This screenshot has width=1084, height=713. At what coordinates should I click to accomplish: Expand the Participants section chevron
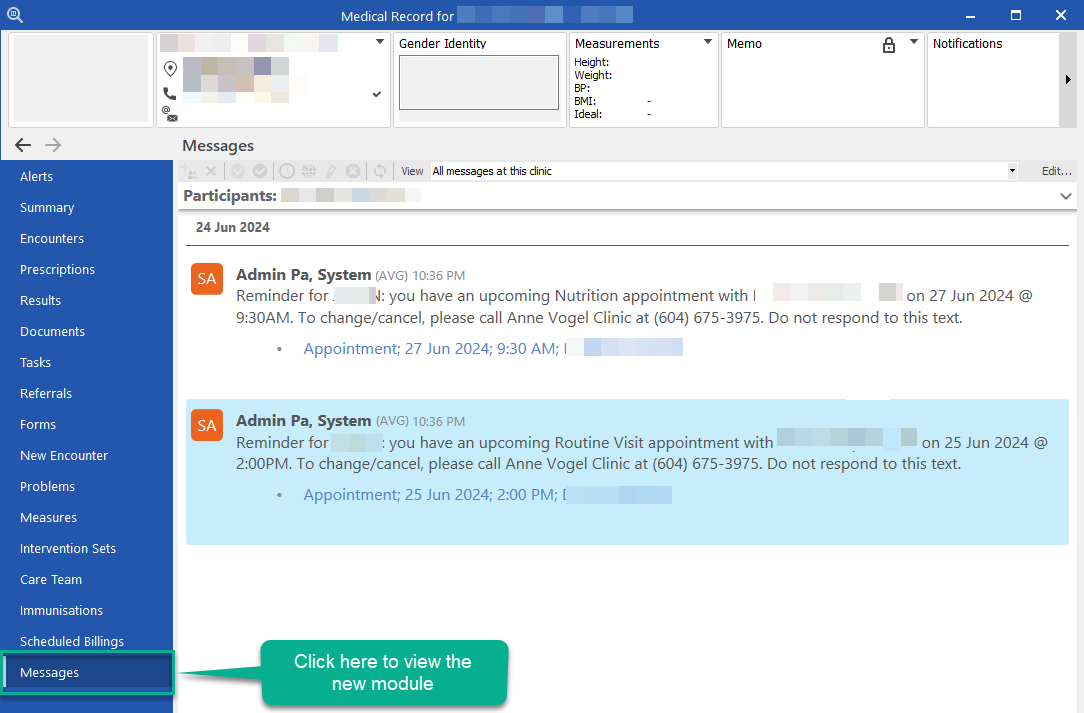click(x=1065, y=197)
